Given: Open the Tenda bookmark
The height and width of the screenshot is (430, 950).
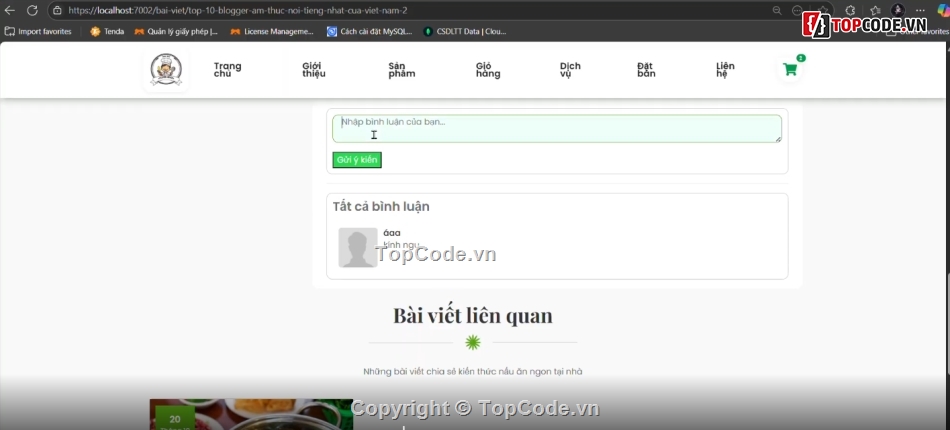Looking at the screenshot, I should click(107, 31).
